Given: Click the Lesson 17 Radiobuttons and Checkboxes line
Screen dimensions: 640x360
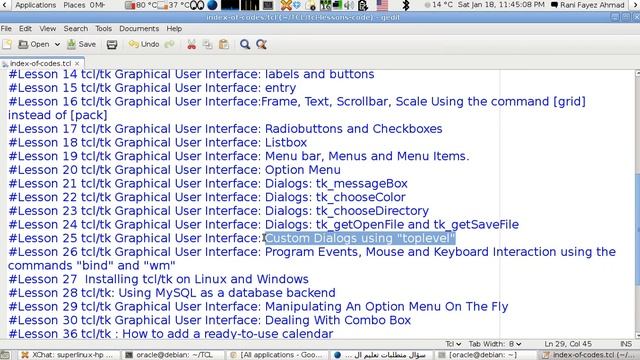Looking at the screenshot, I should coord(225,129).
